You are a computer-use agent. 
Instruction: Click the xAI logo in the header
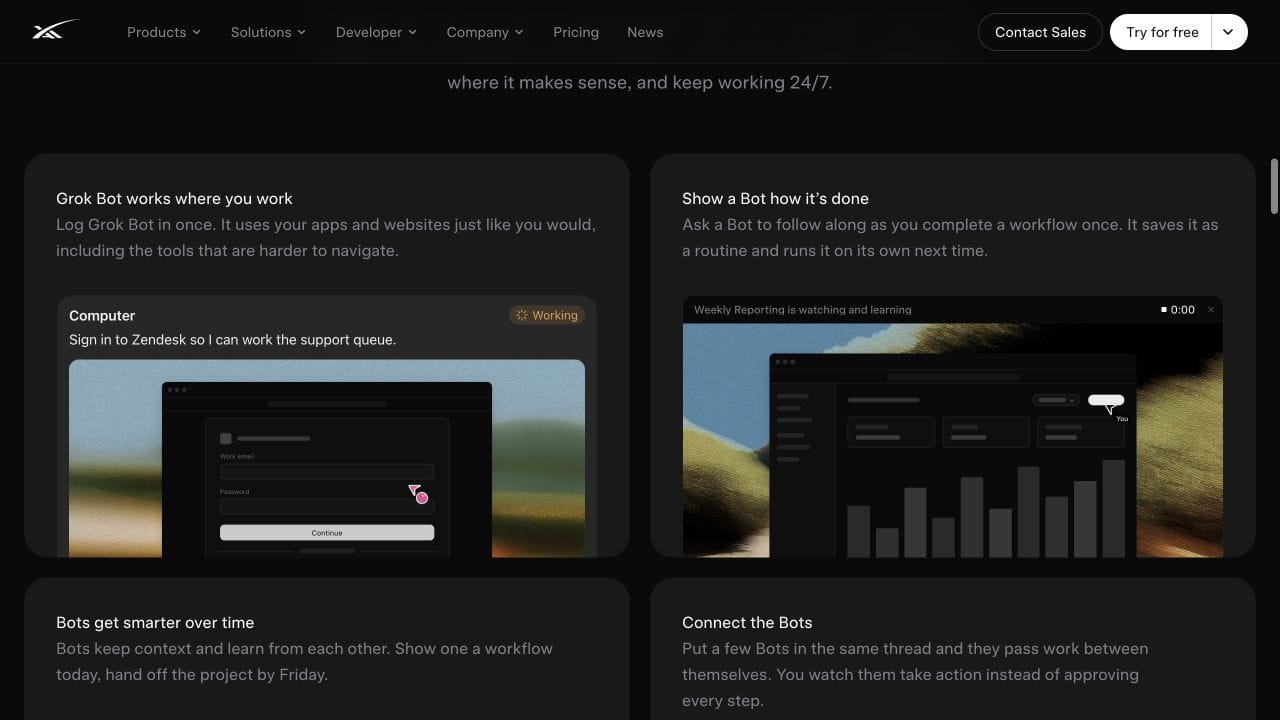[x=55, y=31]
